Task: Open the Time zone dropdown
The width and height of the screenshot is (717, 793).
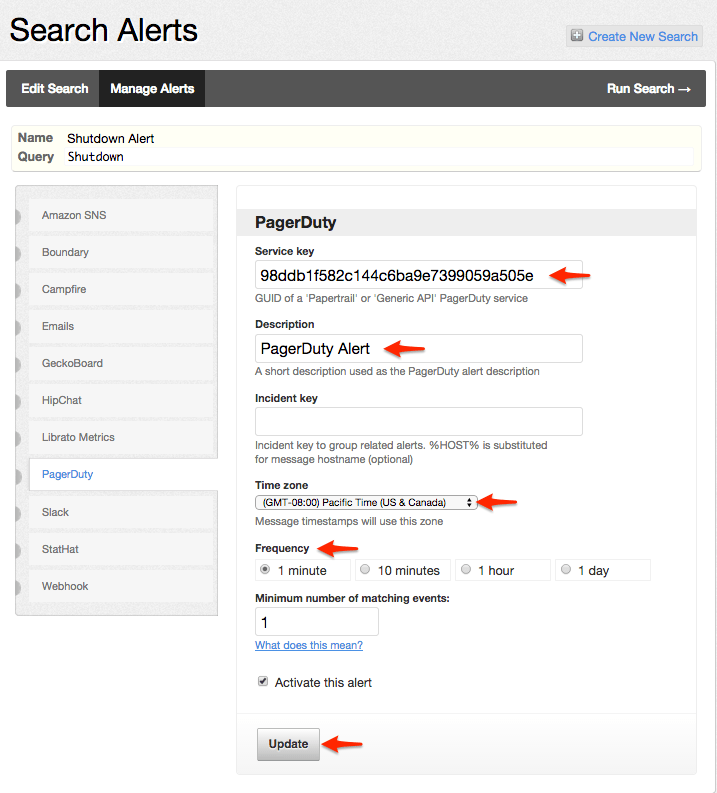Action: [366, 502]
